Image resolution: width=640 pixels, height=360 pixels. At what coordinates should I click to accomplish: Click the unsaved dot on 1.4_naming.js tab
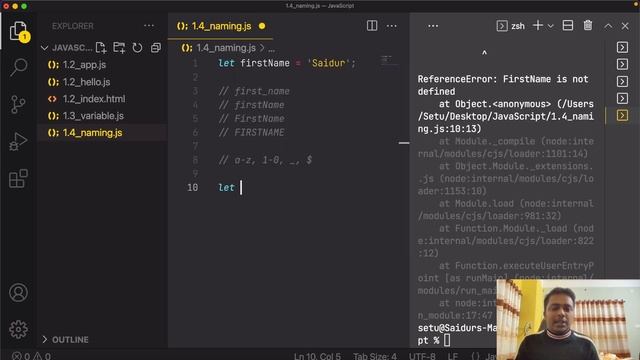click(x=262, y=26)
